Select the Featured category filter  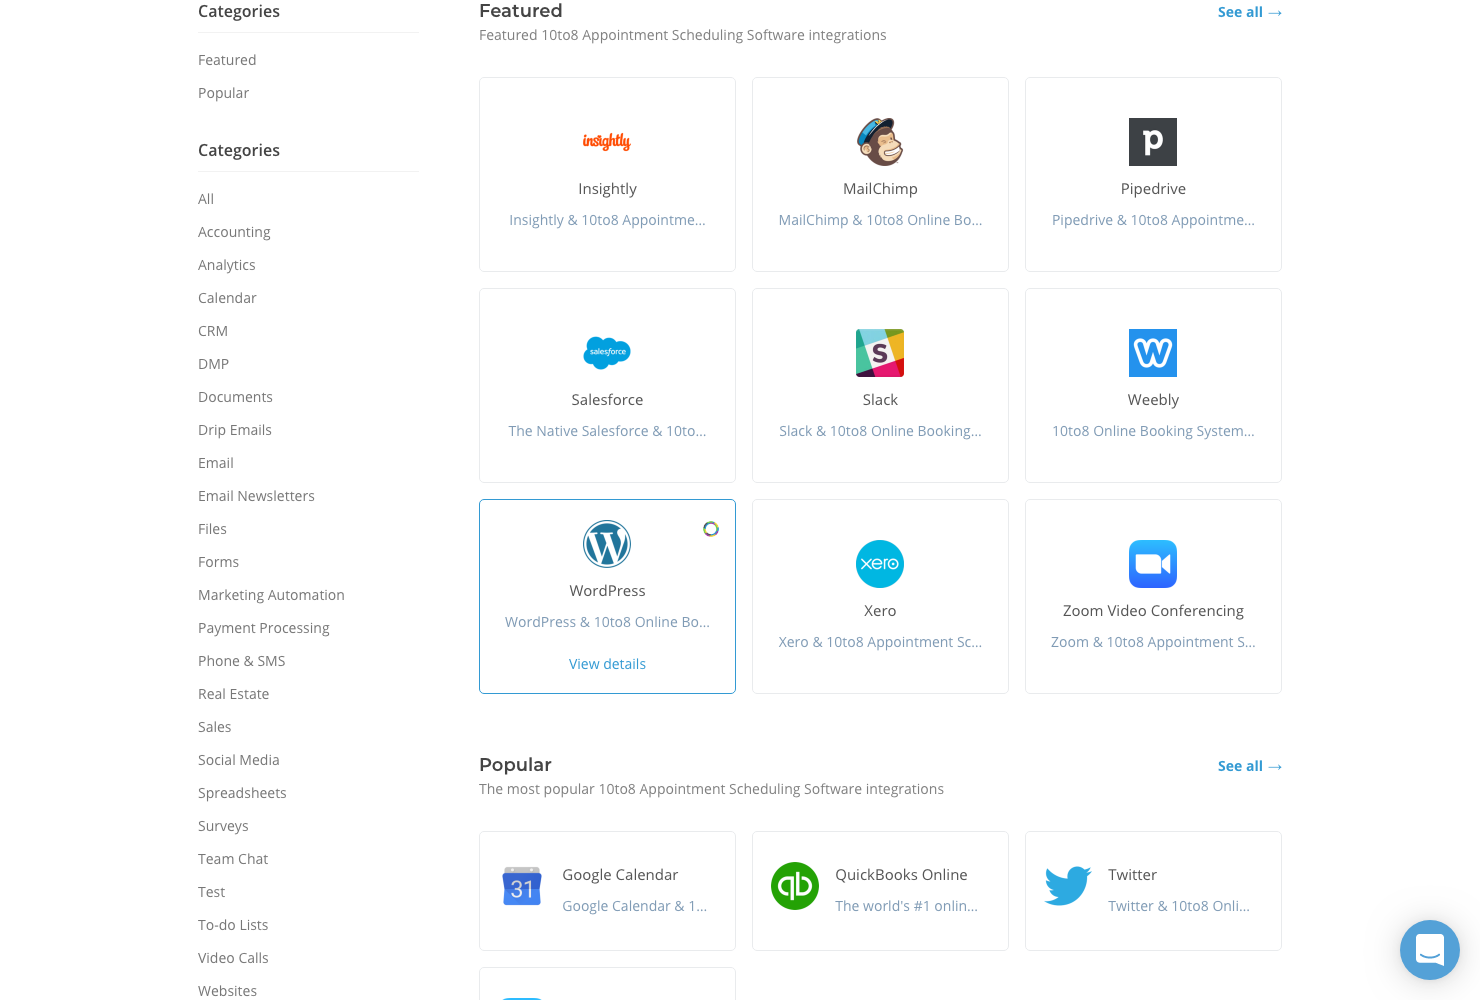click(x=227, y=60)
